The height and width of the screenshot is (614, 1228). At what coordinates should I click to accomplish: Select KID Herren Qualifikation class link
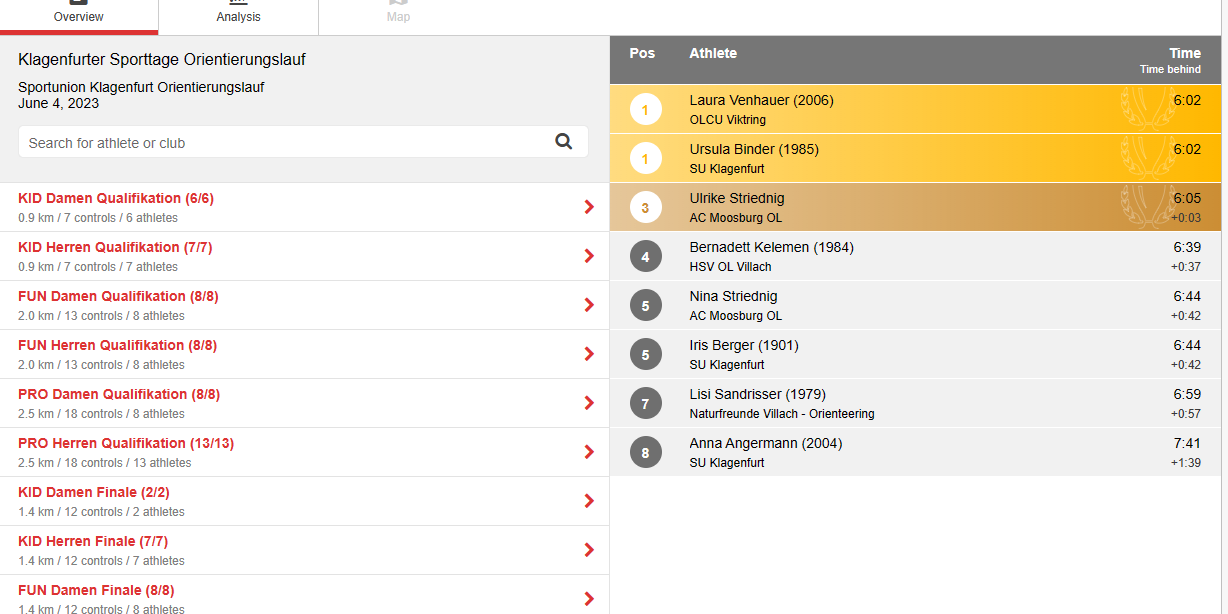115,247
